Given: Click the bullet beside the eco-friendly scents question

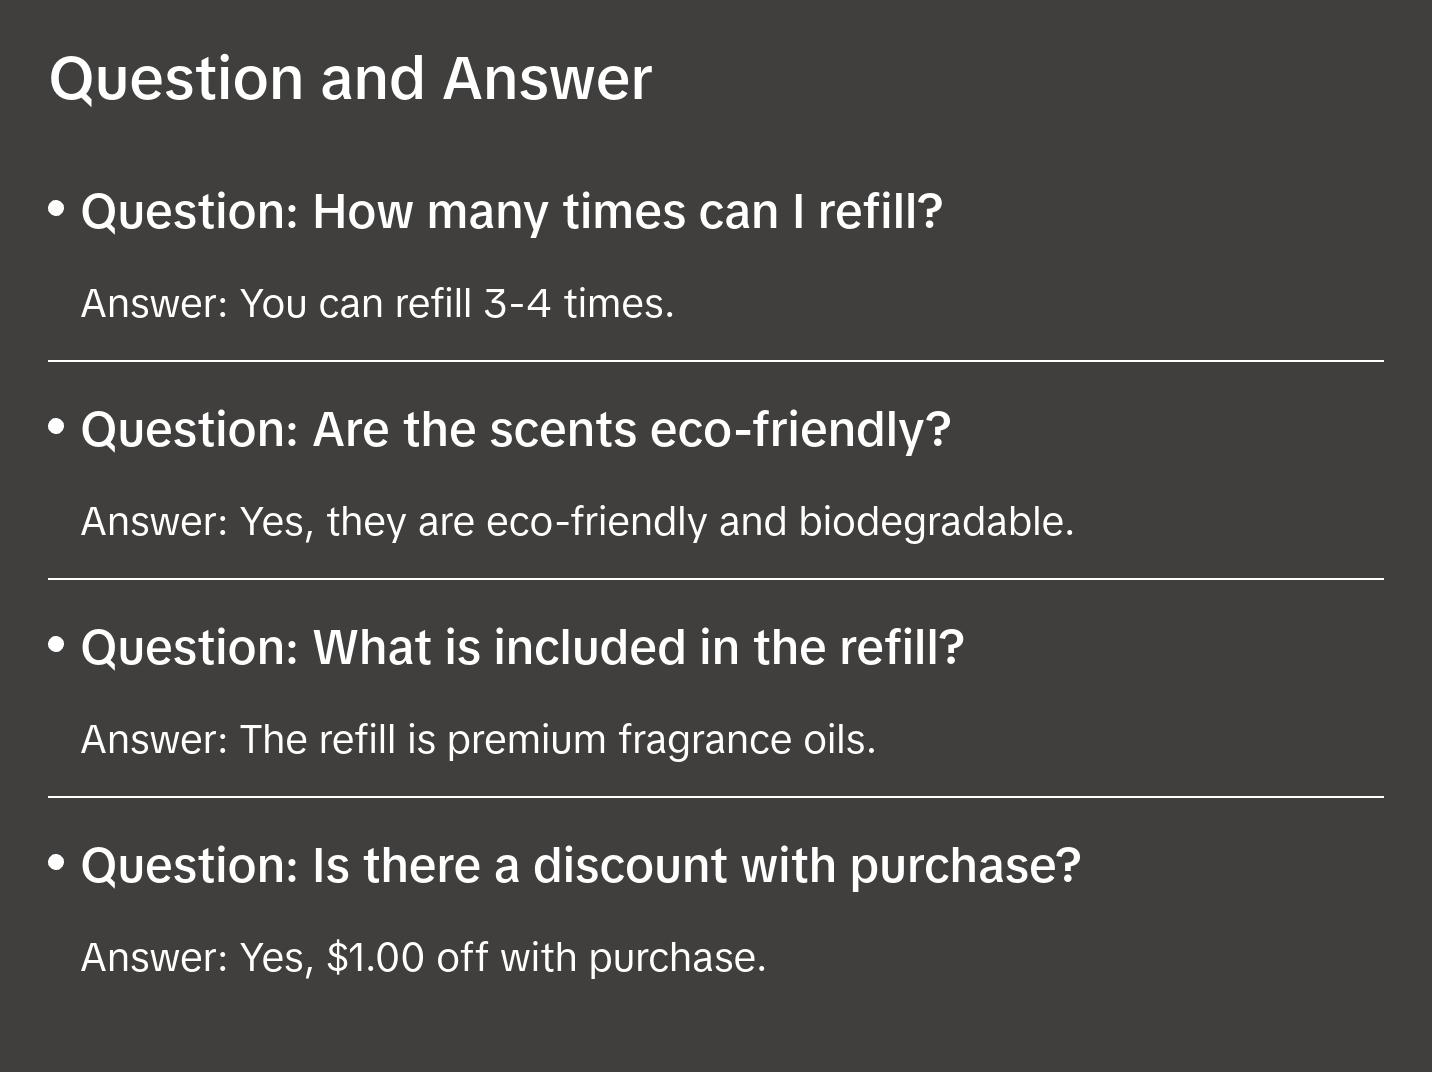Looking at the screenshot, I should (x=57, y=428).
